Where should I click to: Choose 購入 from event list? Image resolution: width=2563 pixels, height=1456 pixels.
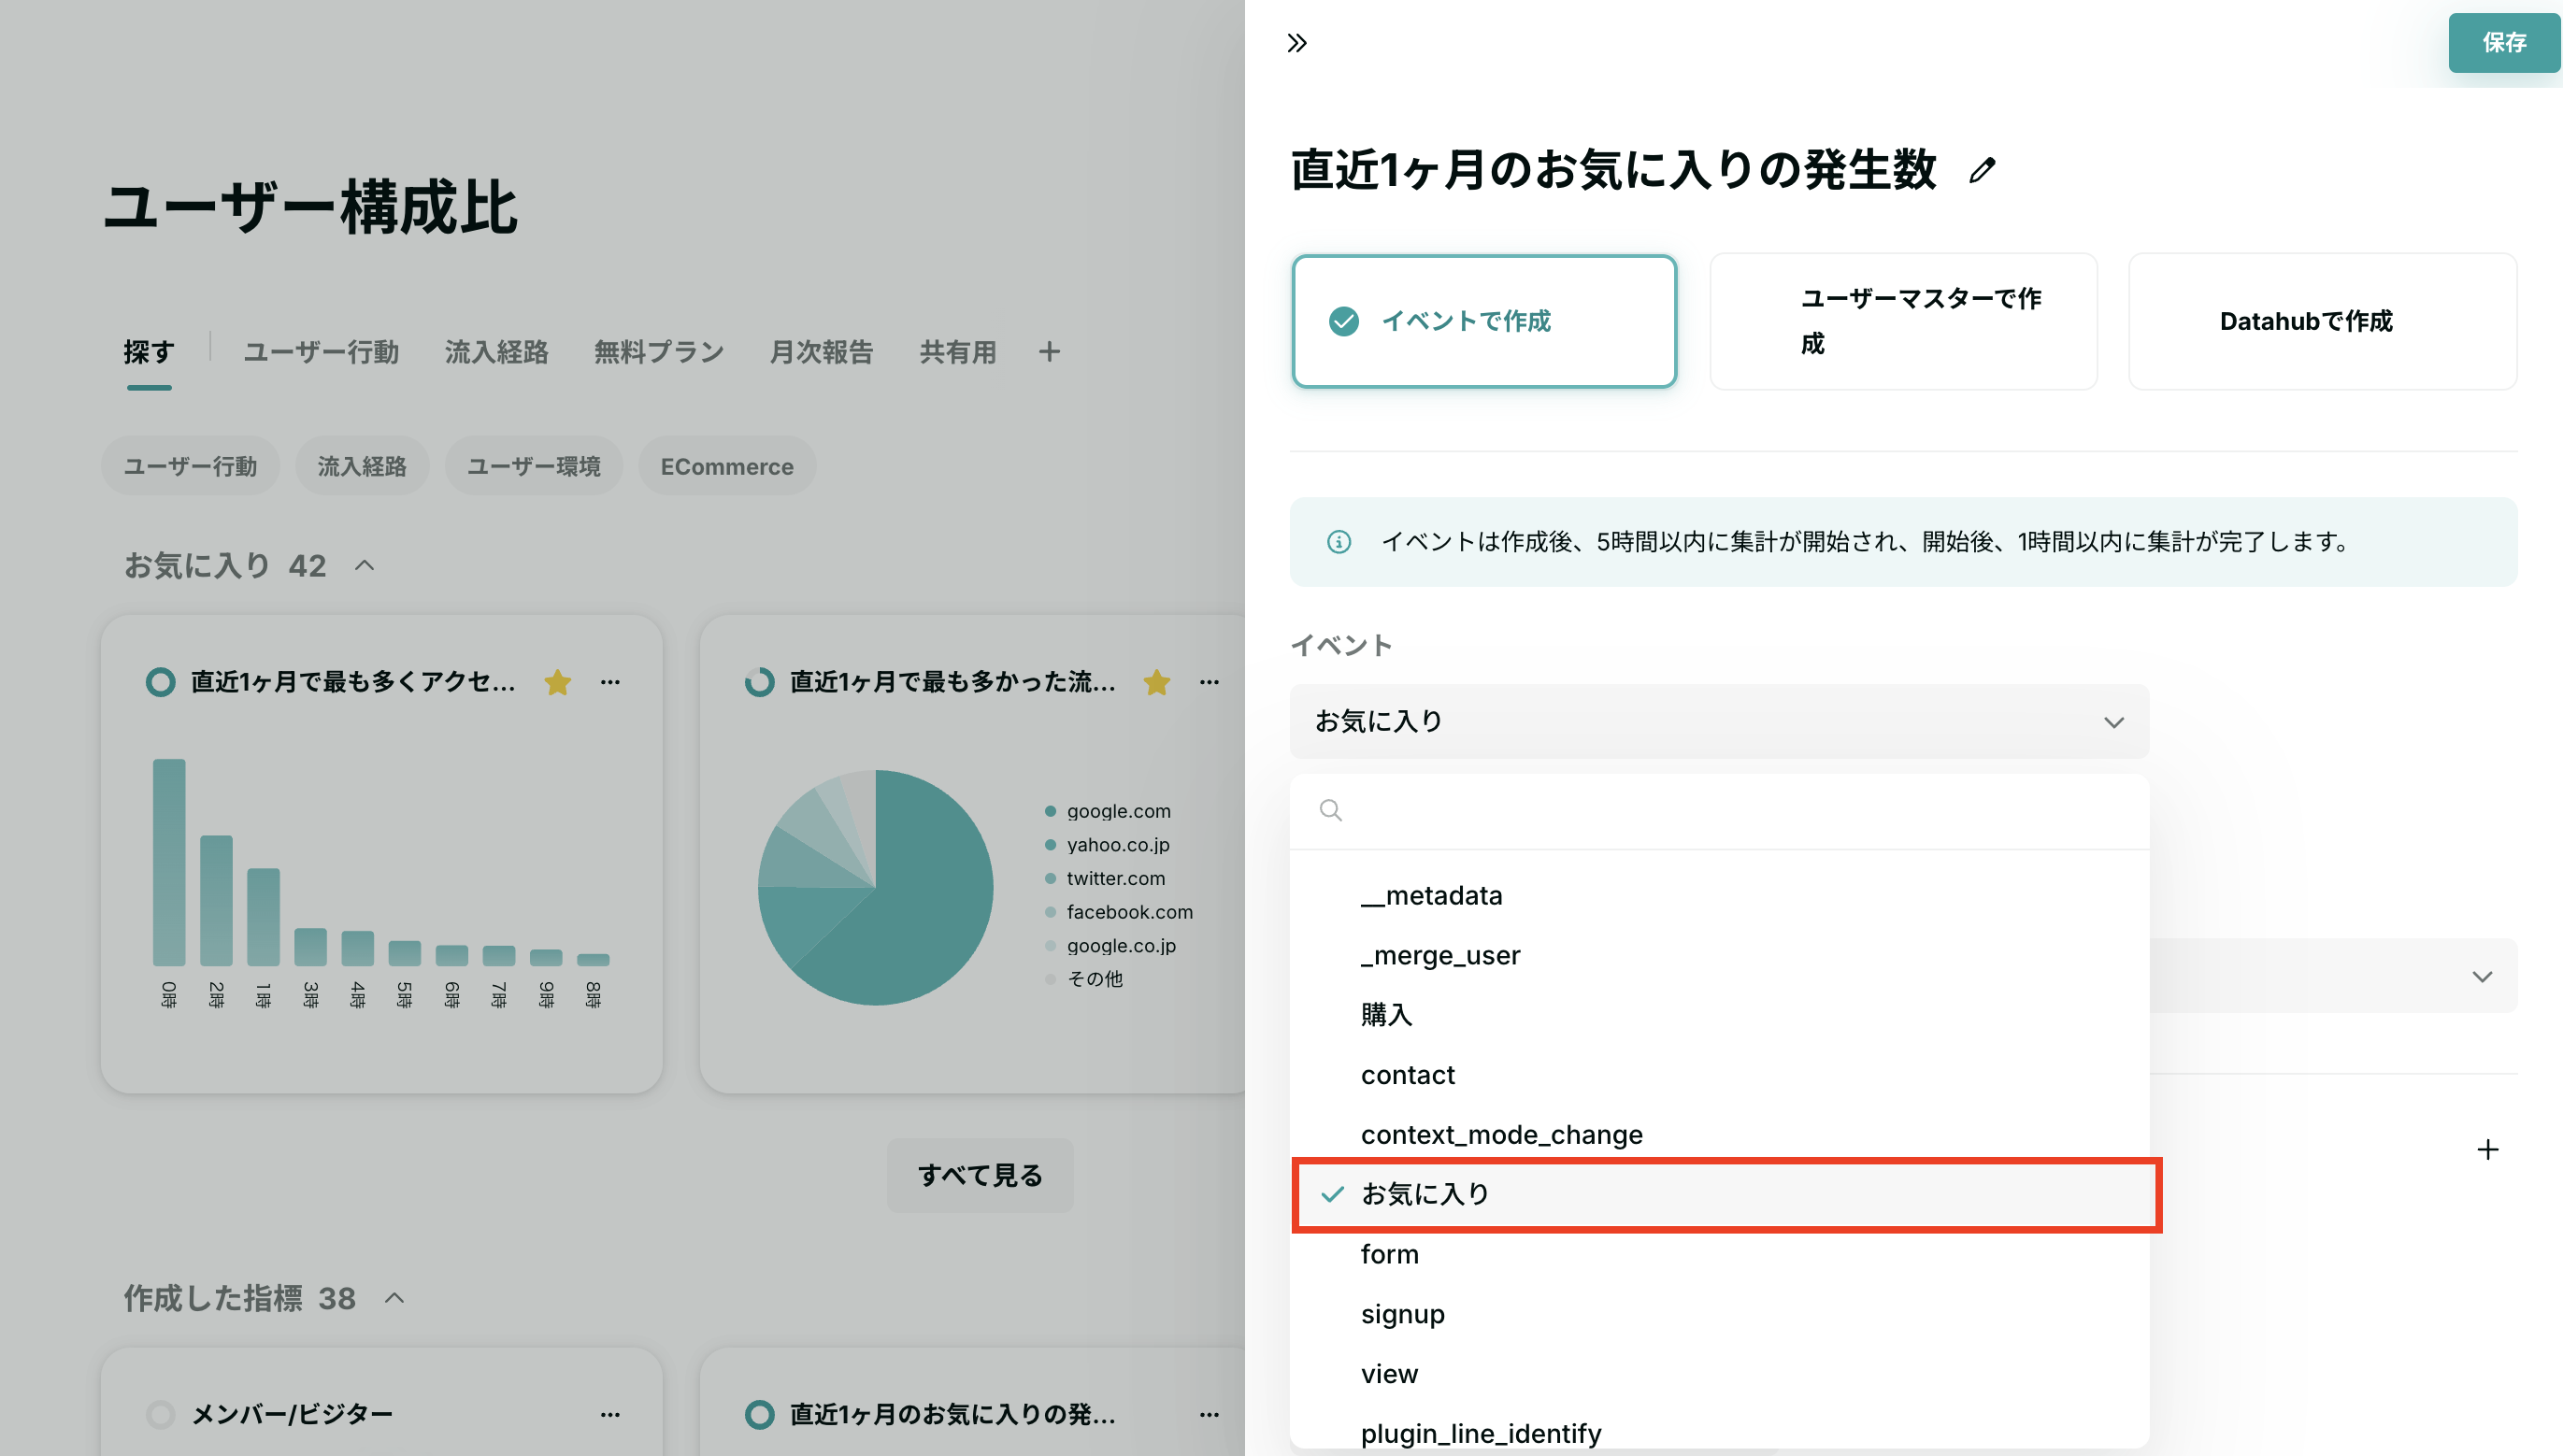tap(1719, 1015)
